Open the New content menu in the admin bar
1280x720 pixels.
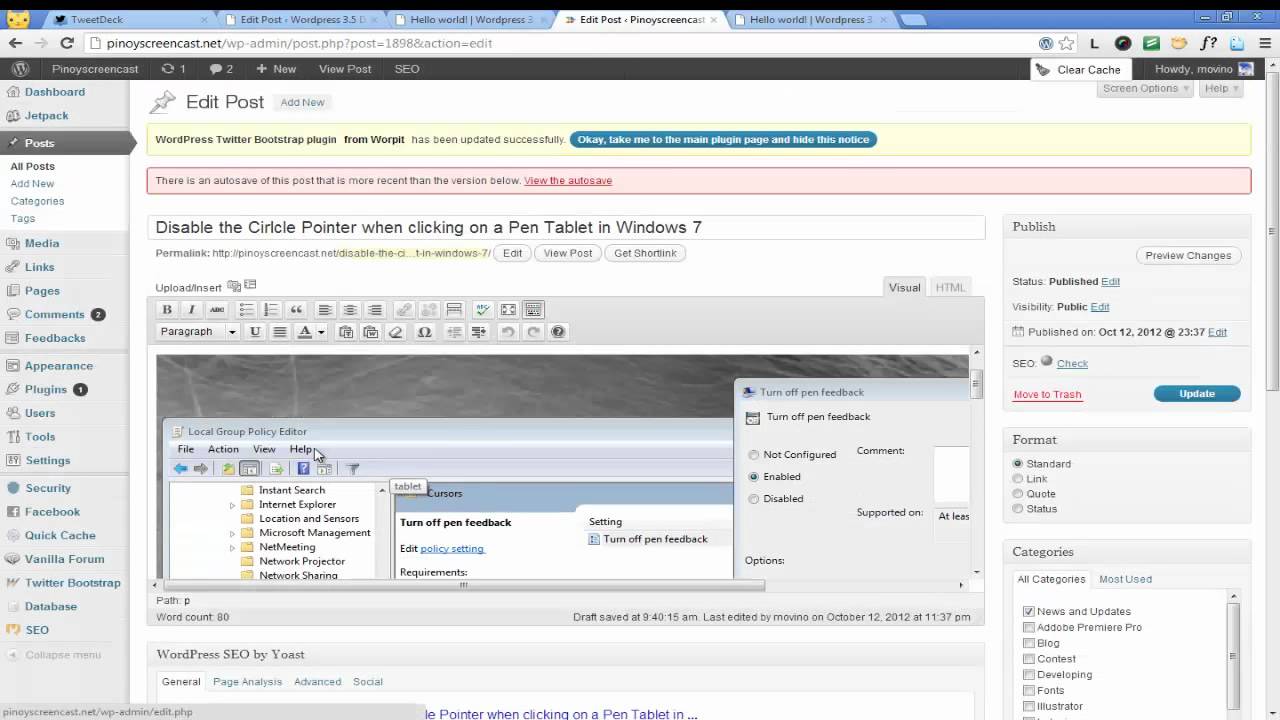pyautogui.click(x=276, y=69)
